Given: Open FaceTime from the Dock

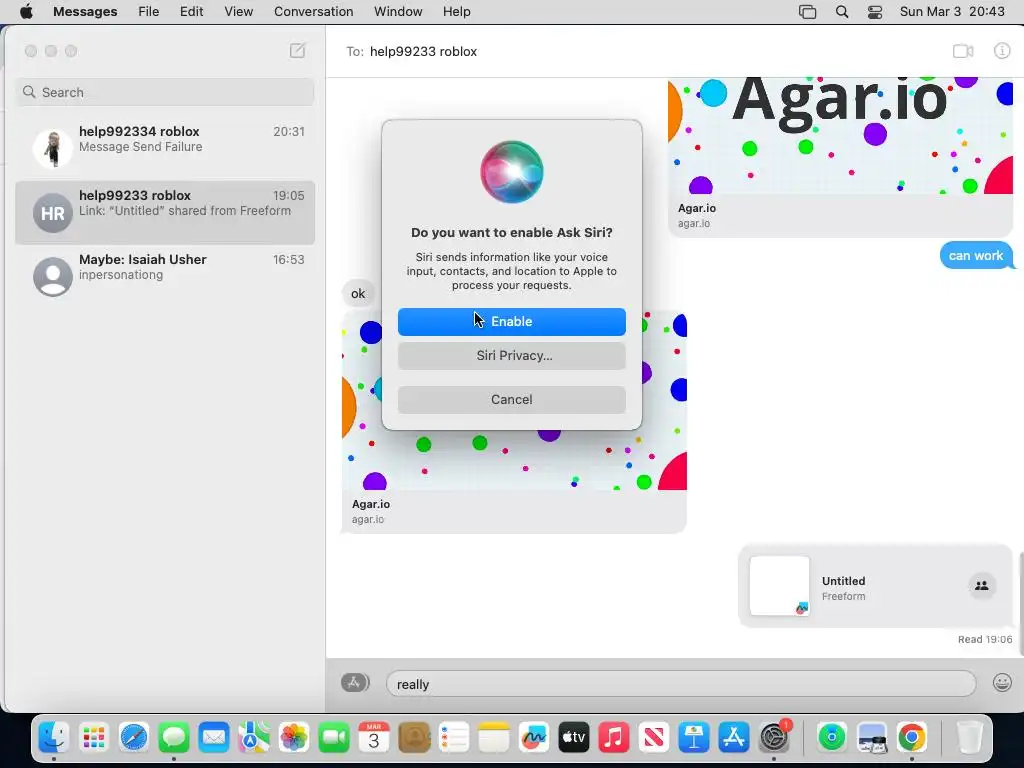Looking at the screenshot, I should (334, 738).
